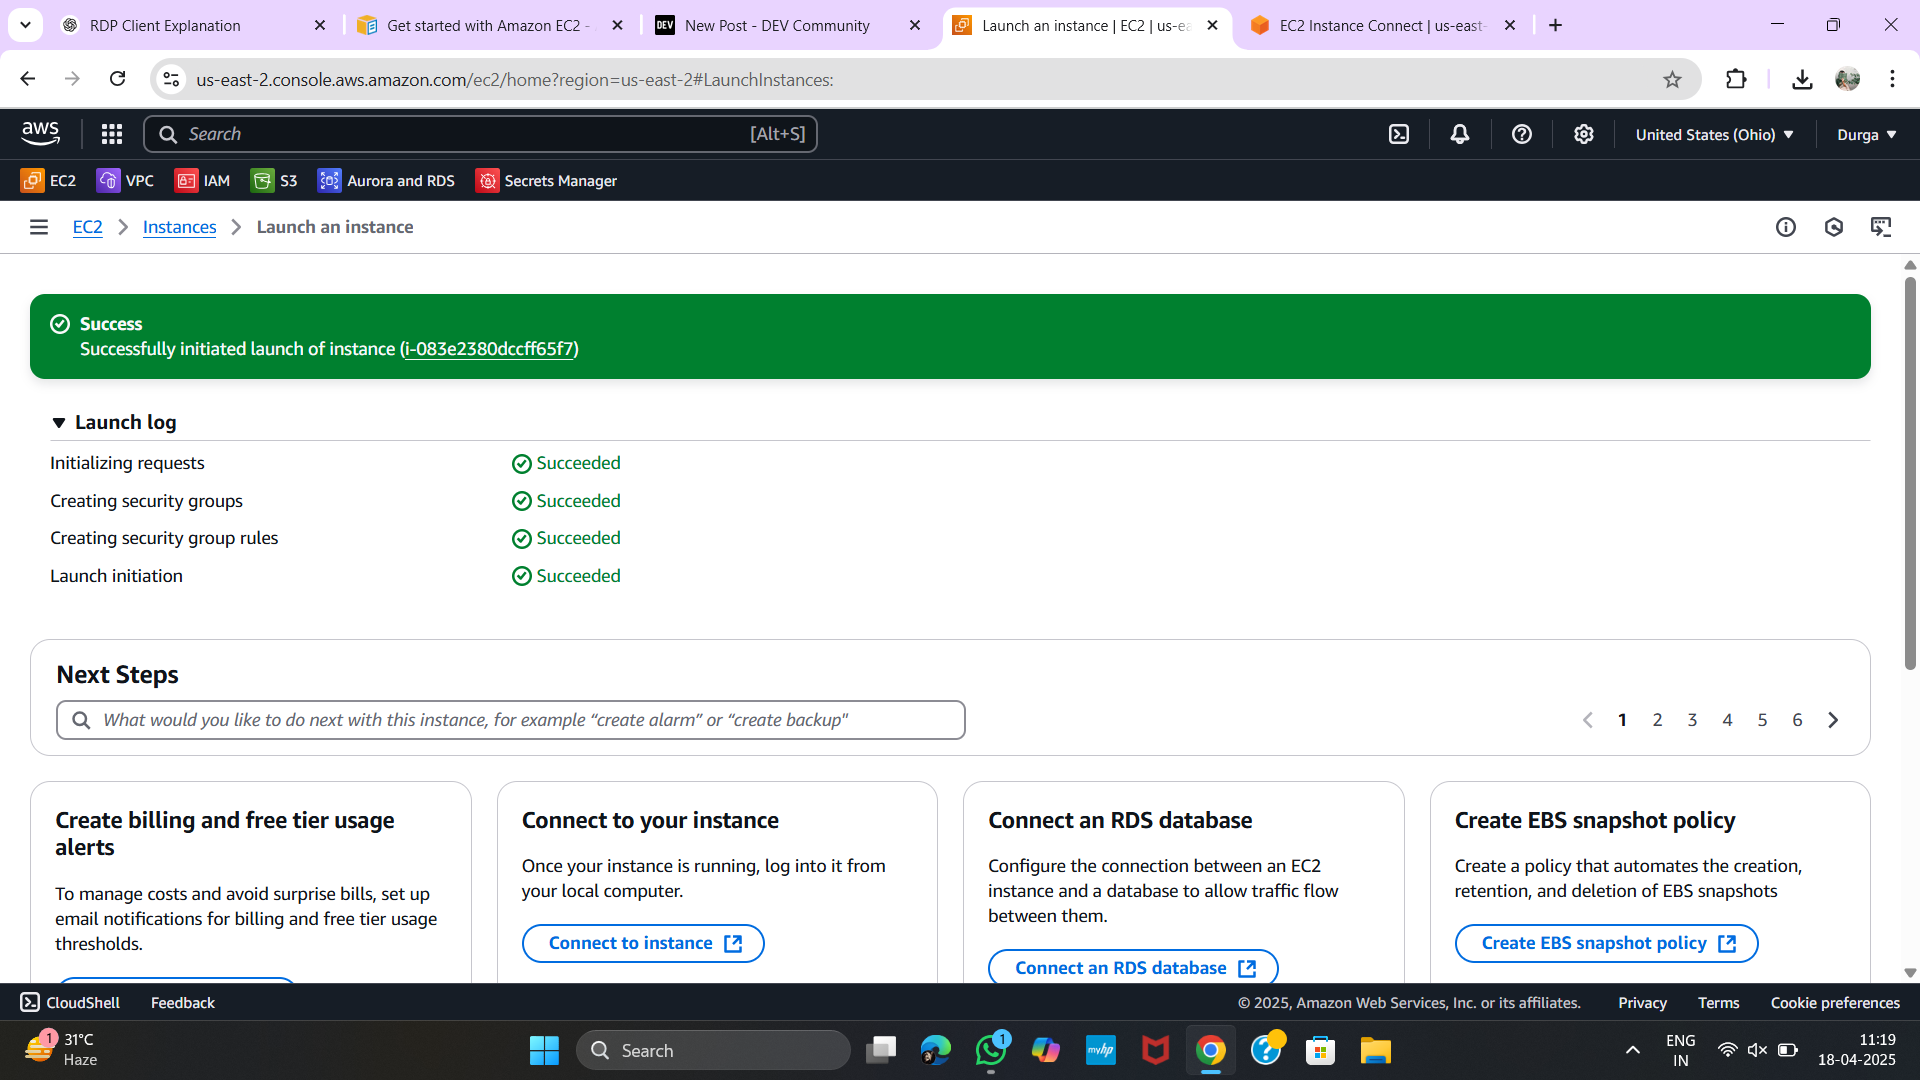Open WhatsApp from the taskbar
1920x1080 pixels.
pyautogui.click(x=991, y=1050)
